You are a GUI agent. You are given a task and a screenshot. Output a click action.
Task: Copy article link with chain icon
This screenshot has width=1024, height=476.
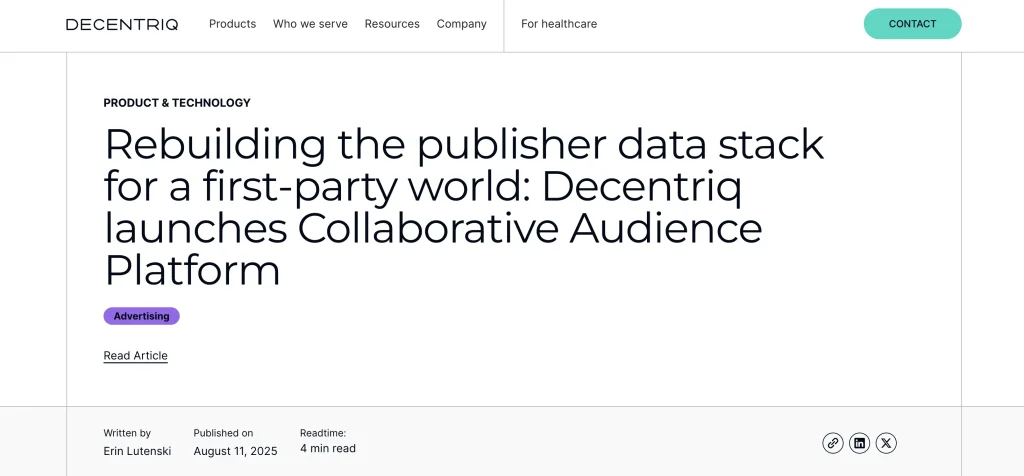click(833, 443)
